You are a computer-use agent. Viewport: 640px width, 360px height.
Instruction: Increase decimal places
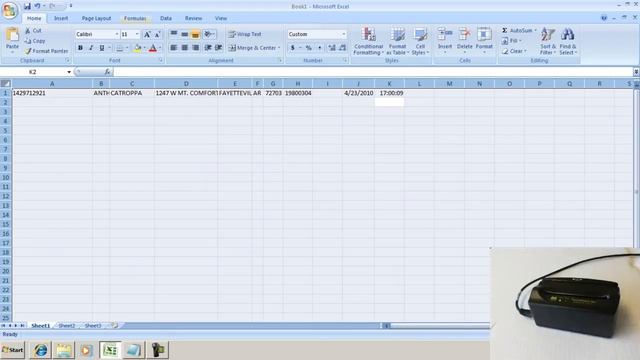pyautogui.click(x=332, y=48)
